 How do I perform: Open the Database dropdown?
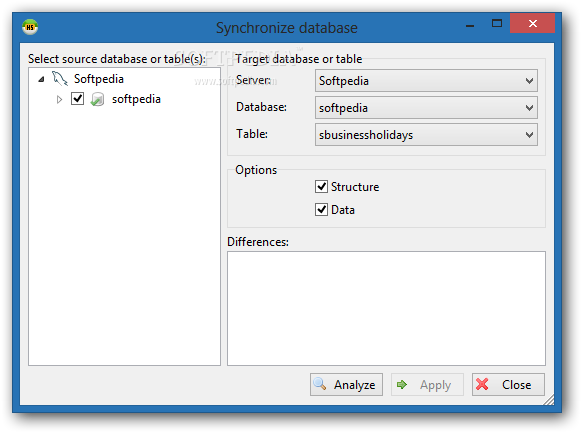click(x=426, y=108)
